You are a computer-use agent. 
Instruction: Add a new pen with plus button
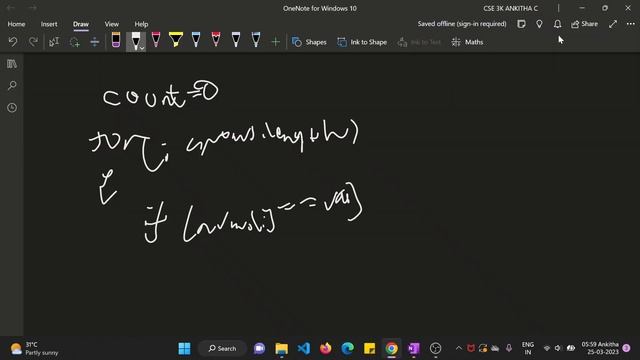point(276,42)
